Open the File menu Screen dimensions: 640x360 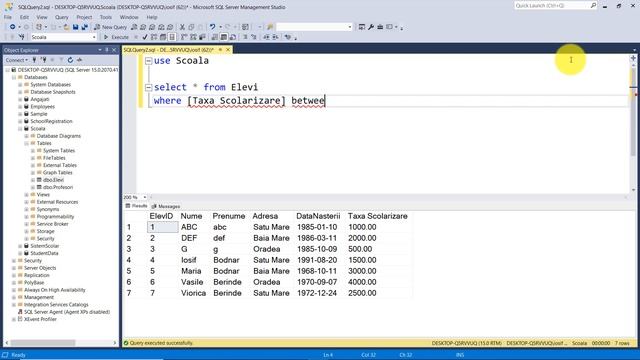pyautogui.click(x=8, y=17)
